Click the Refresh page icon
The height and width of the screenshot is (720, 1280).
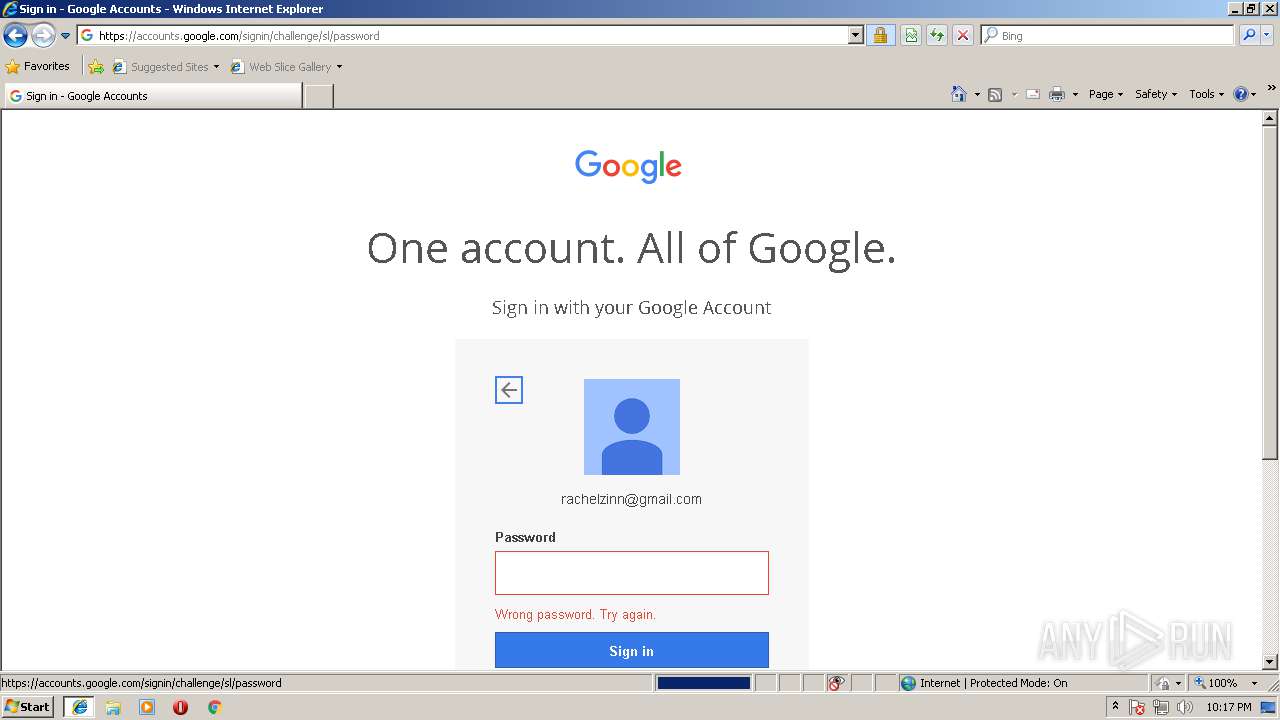(937, 35)
